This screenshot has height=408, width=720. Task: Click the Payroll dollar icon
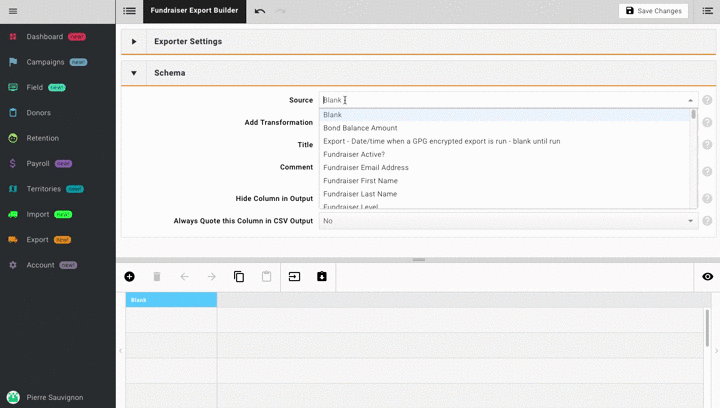(13, 163)
